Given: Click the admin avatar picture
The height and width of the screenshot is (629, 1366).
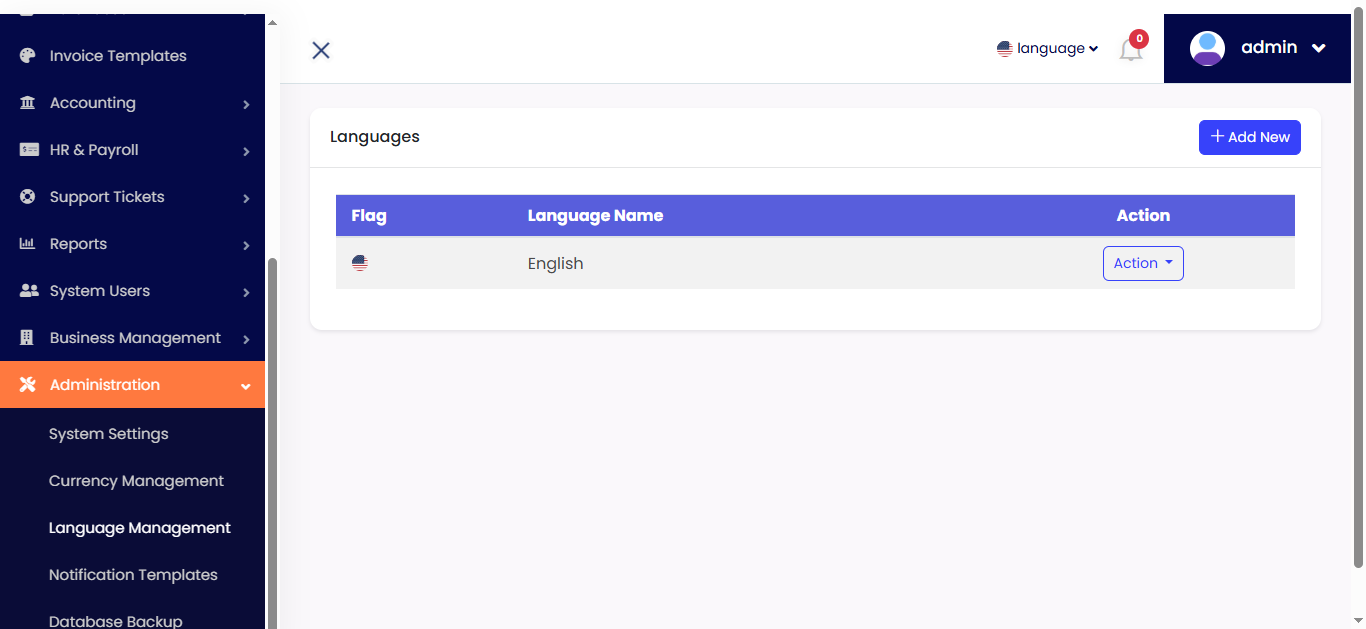Looking at the screenshot, I should click(1207, 48).
